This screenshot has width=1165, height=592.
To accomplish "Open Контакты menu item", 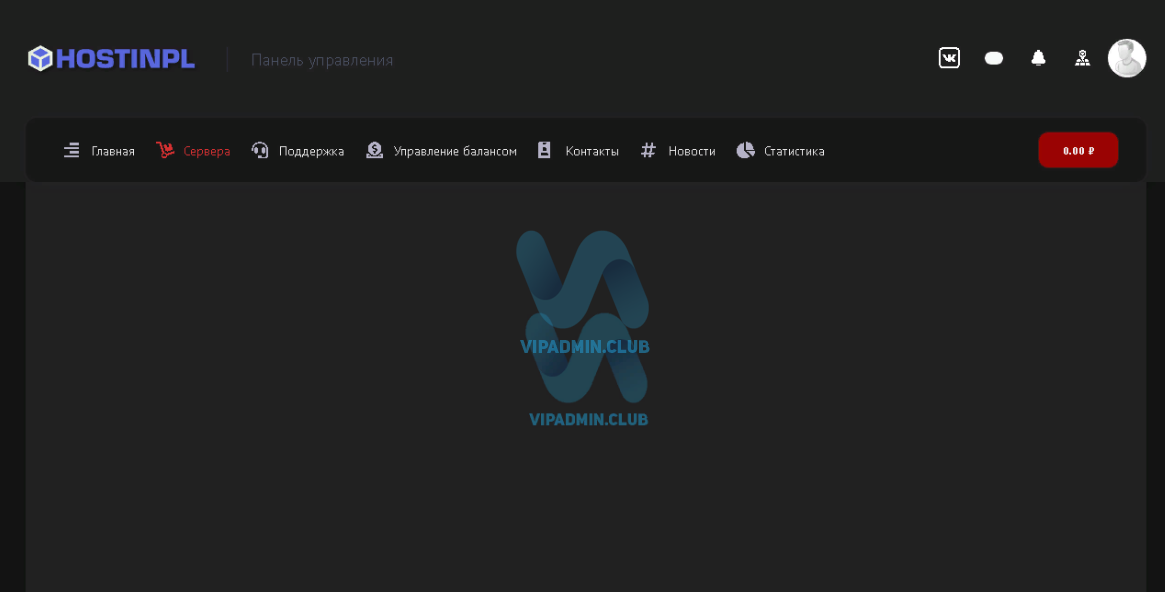I will pos(591,152).
